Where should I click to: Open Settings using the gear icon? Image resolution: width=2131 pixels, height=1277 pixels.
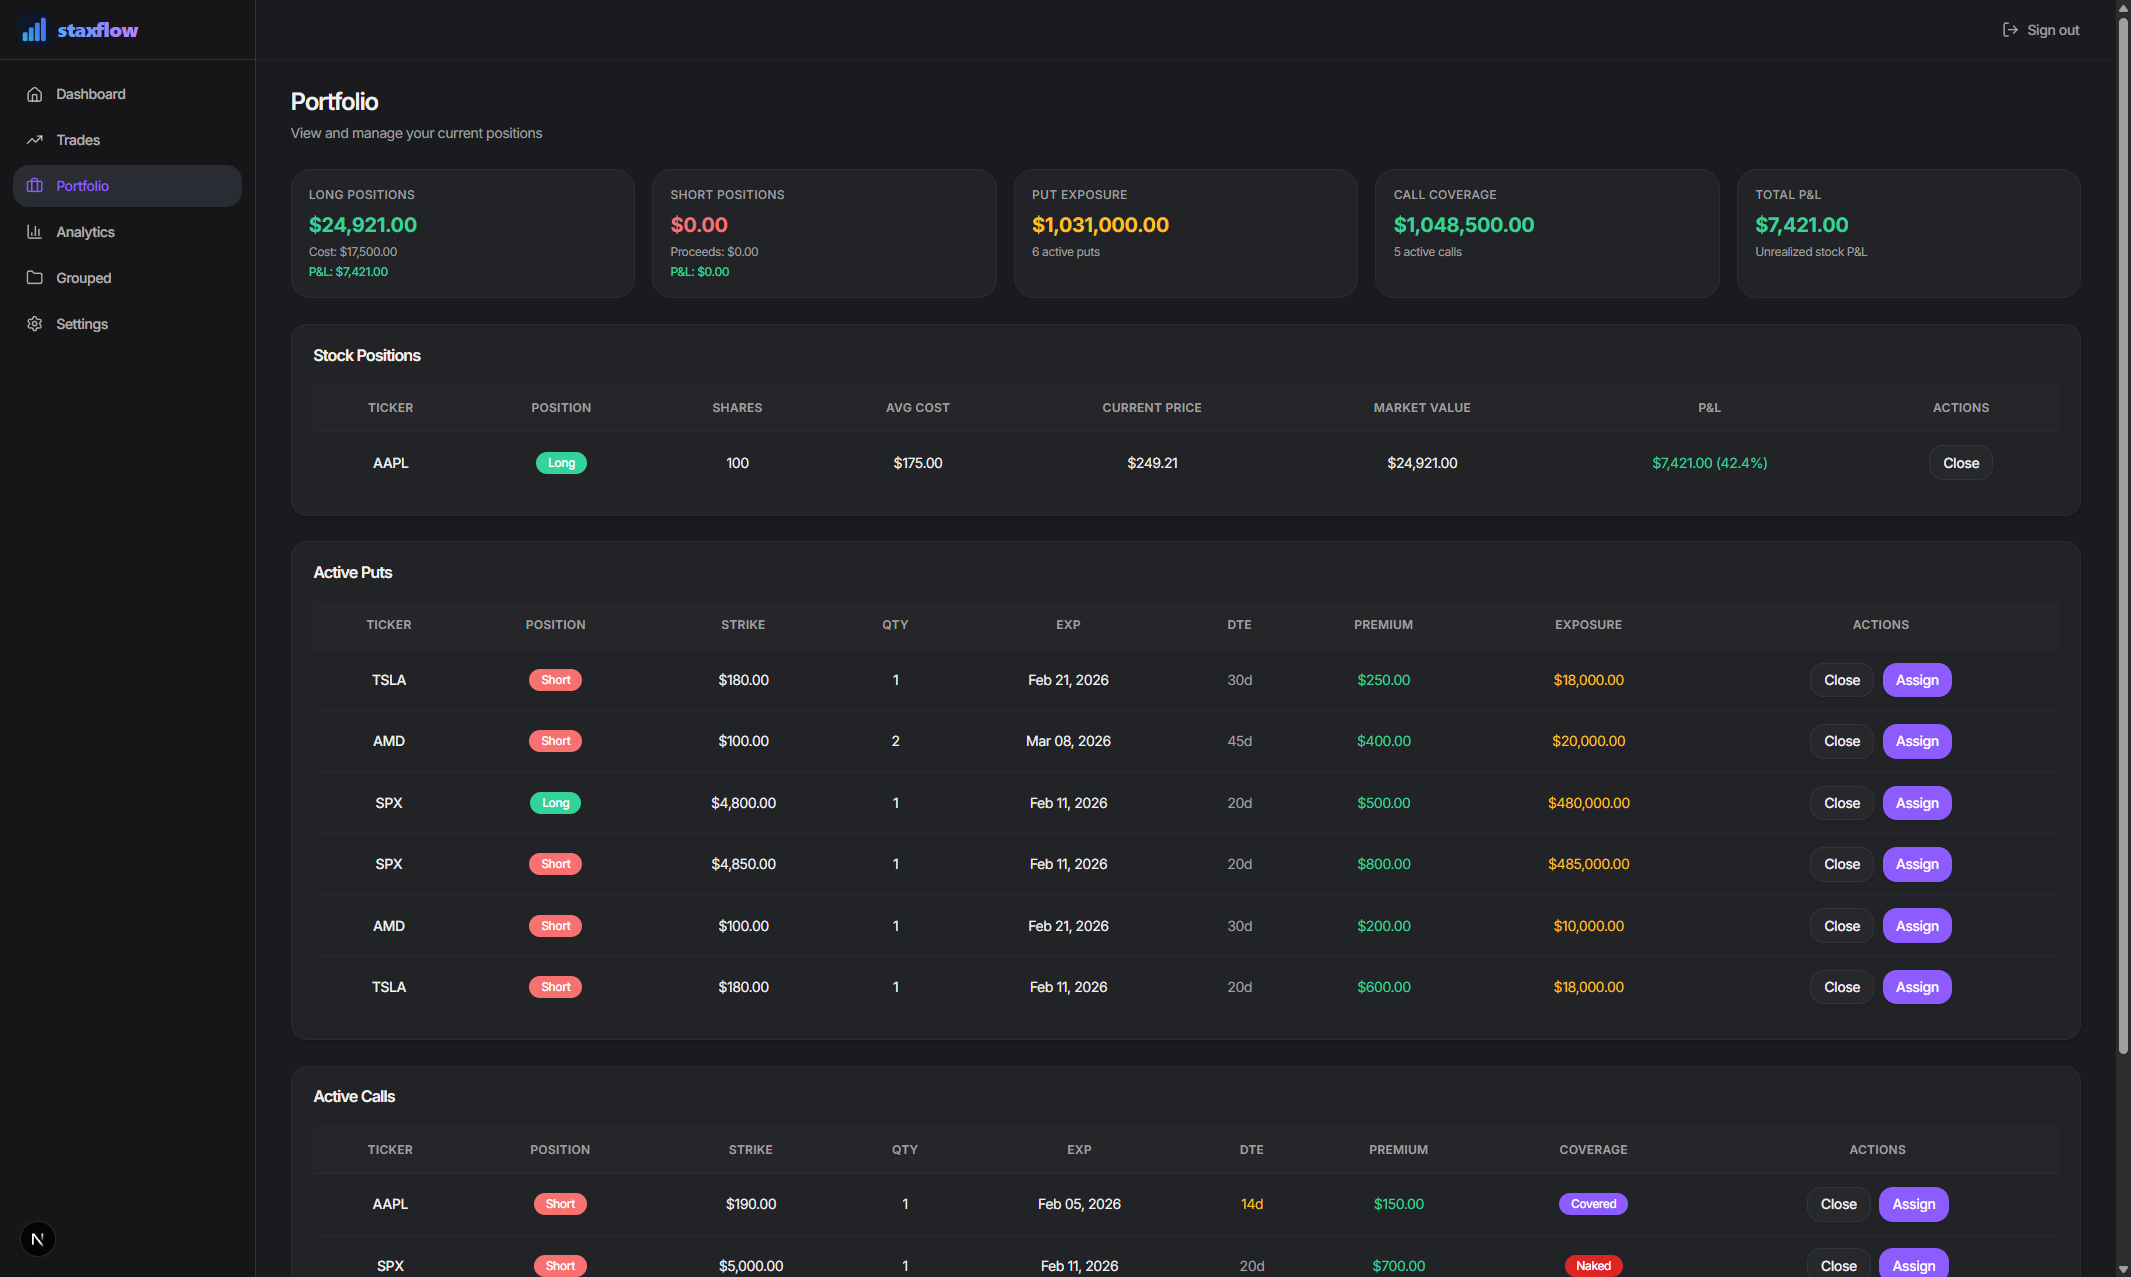pyautogui.click(x=35, y=323)
